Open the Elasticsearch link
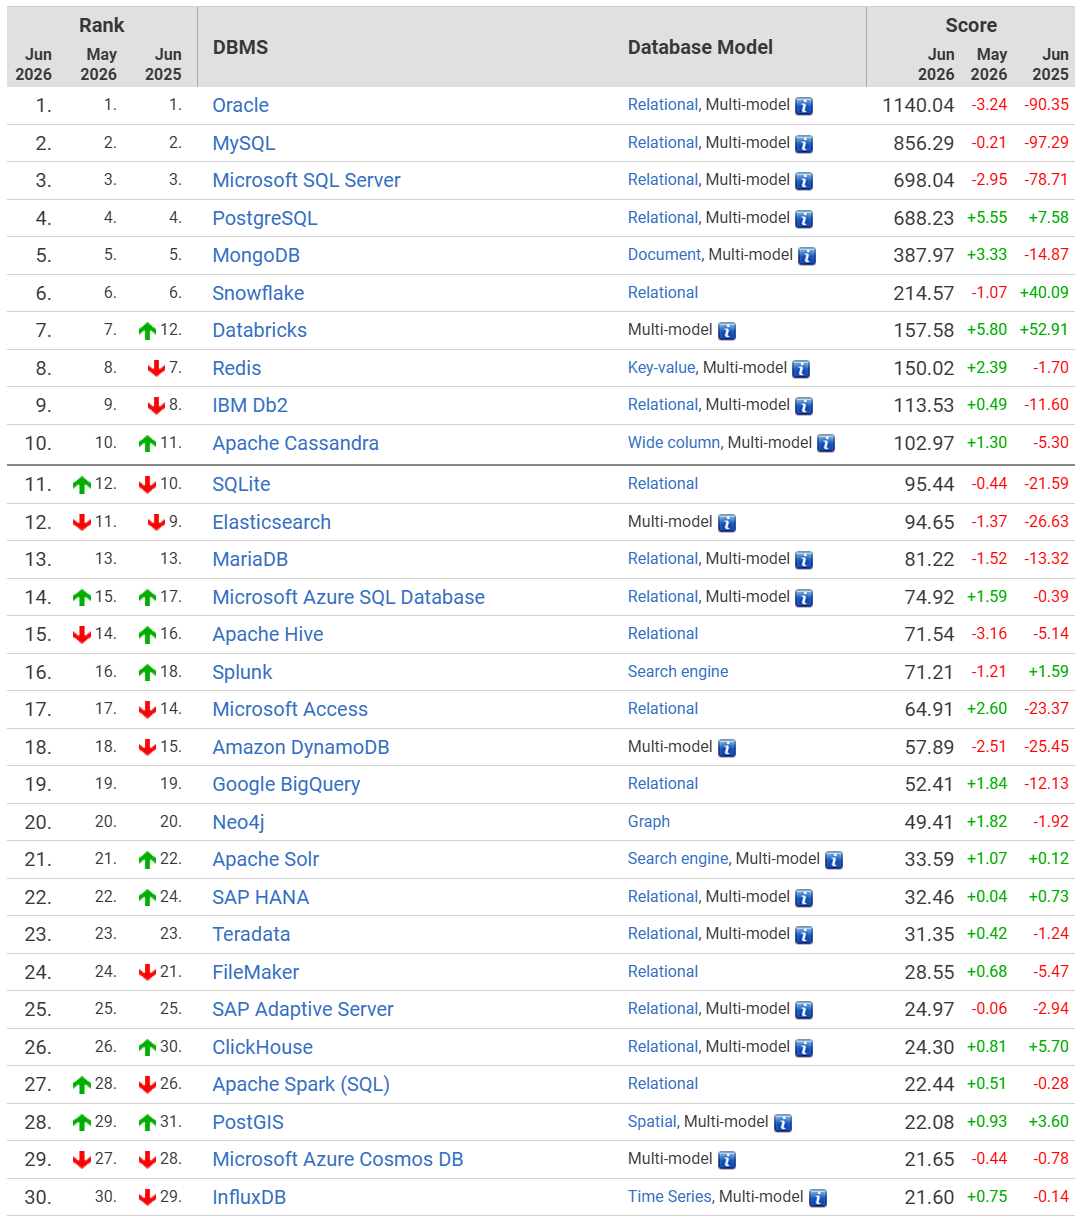 click(x=272, y=522)
